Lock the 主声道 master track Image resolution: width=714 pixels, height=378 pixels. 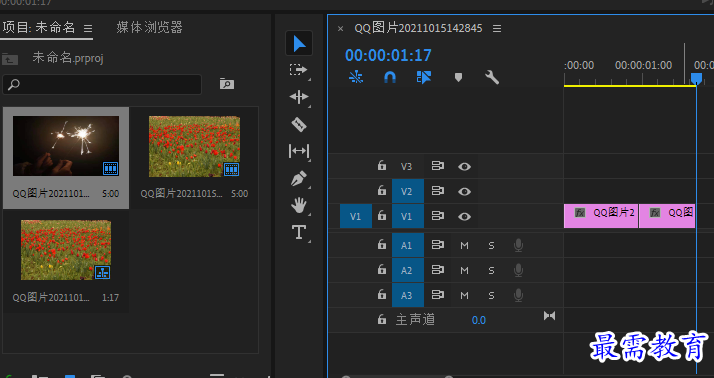pyautogui.click(x=382, y=319)
